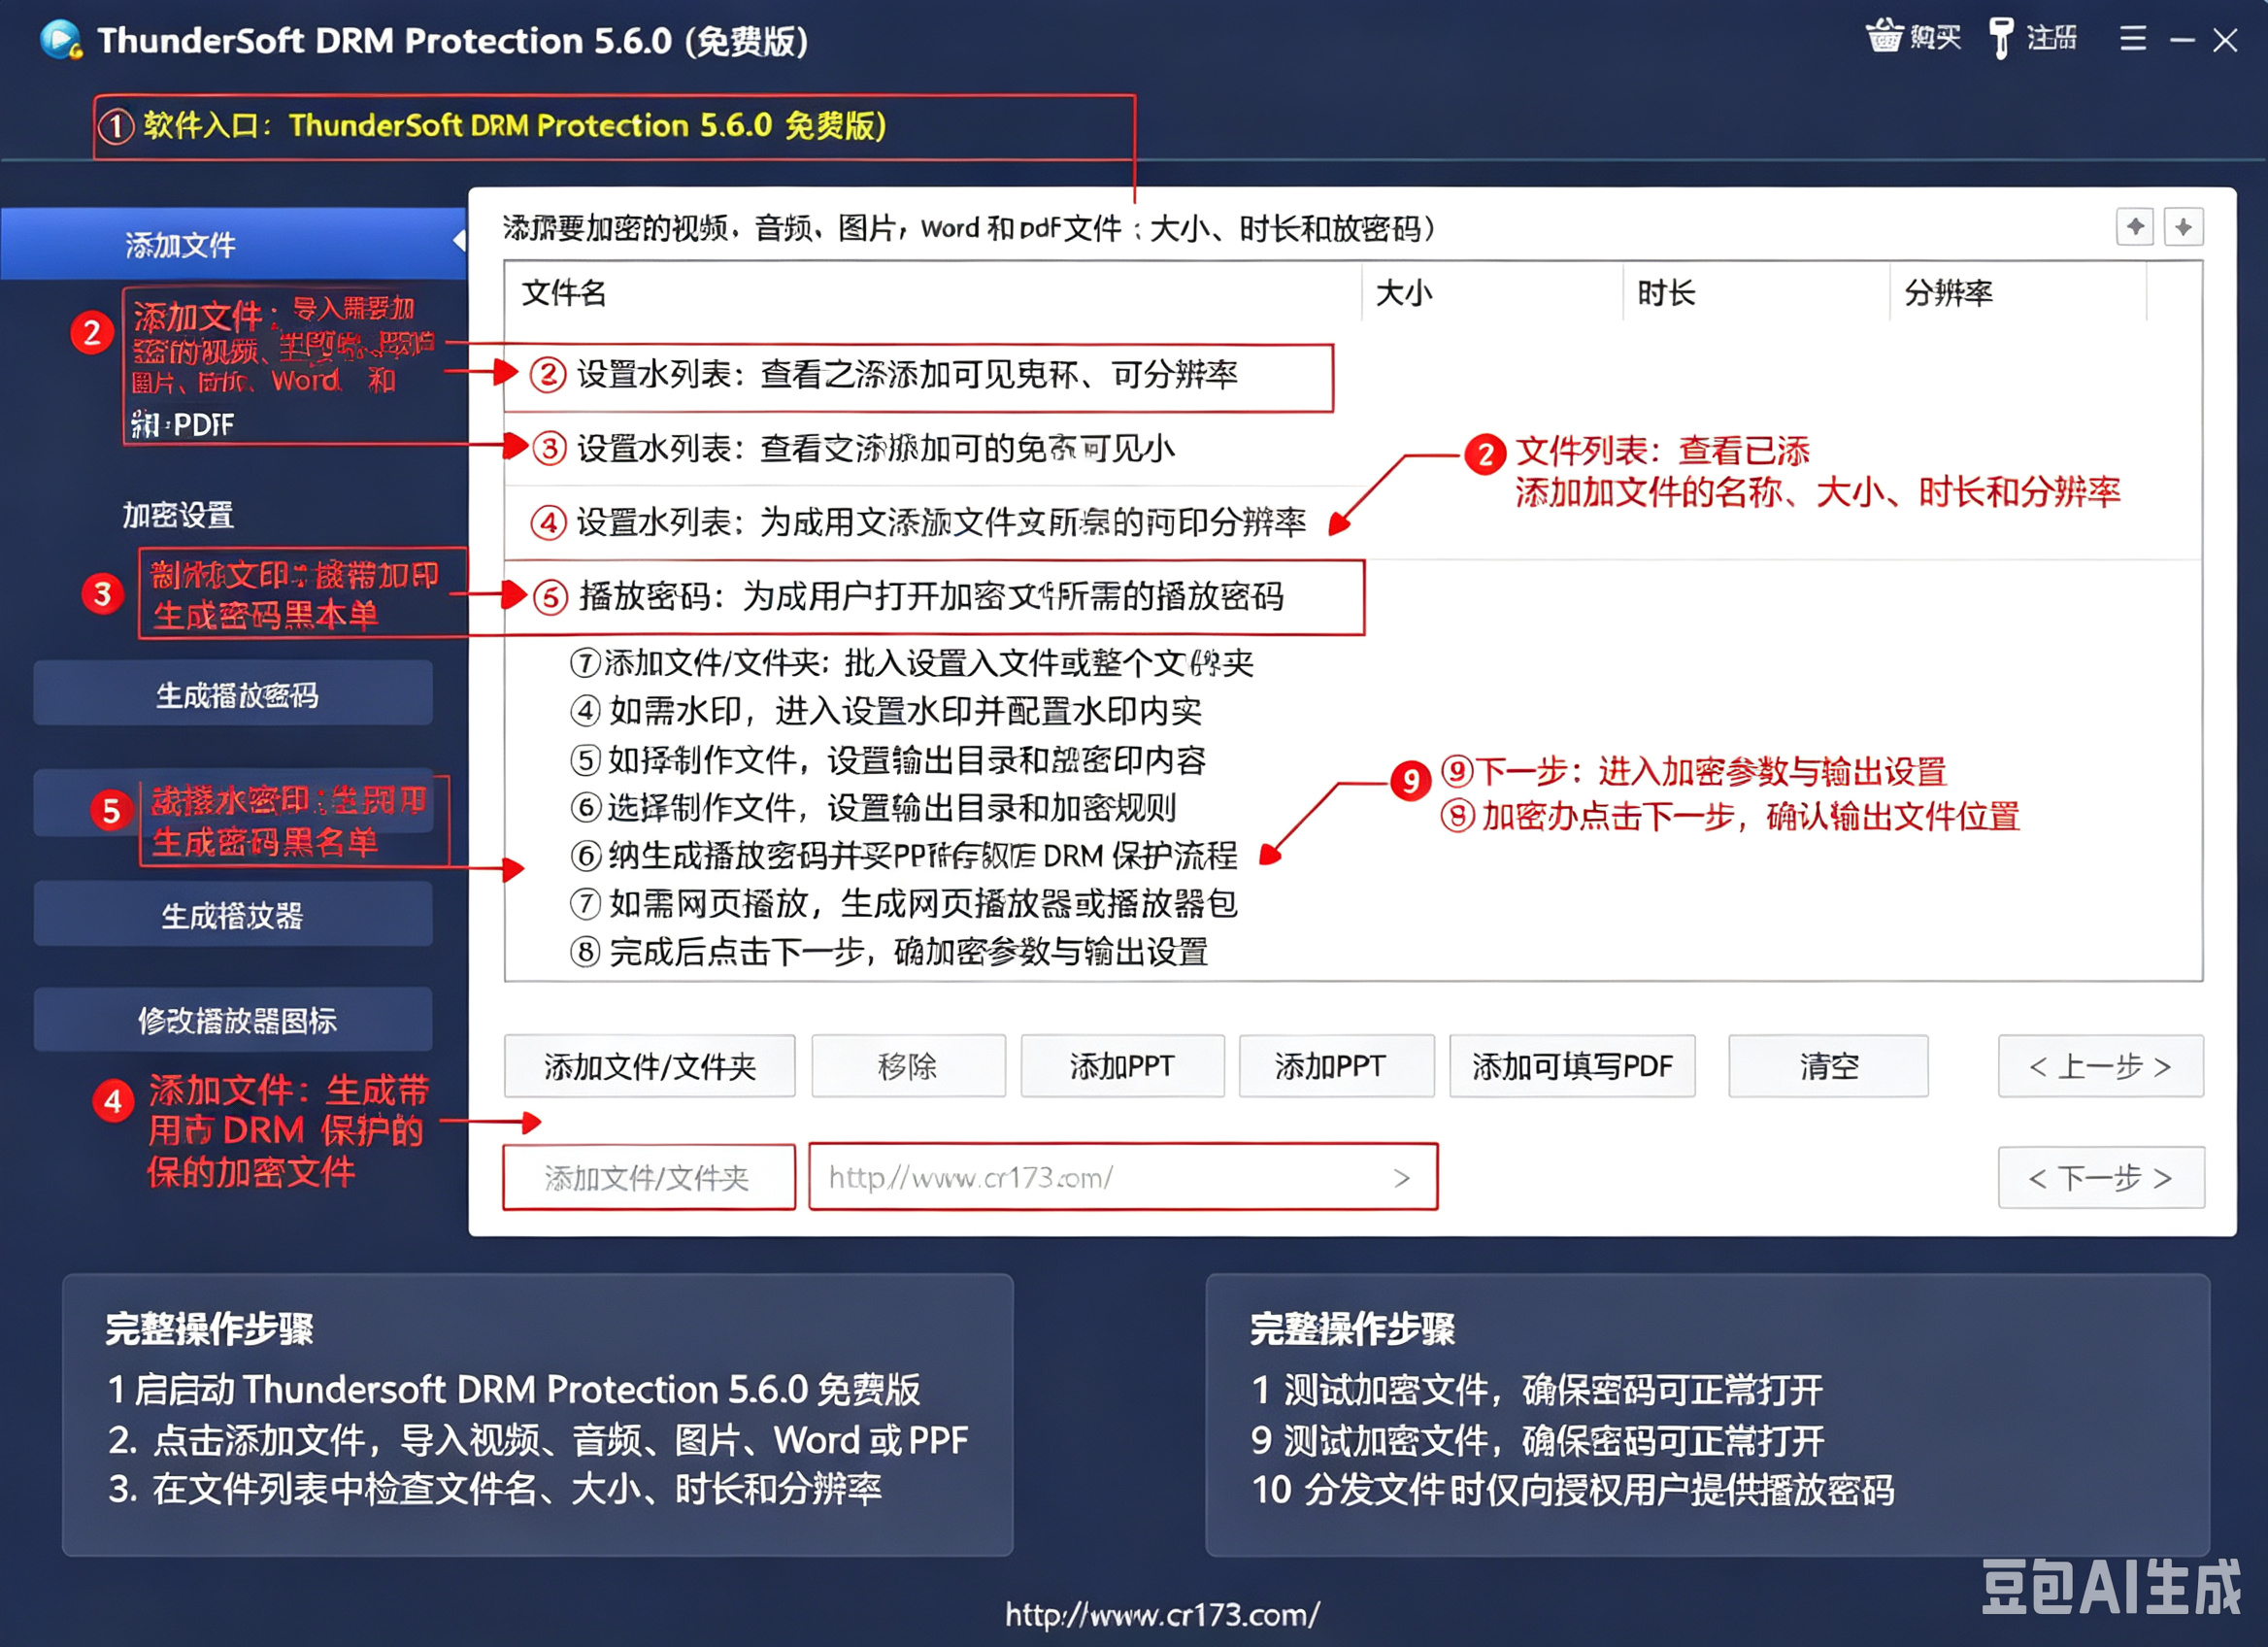Click the 移除 button
This screenshot has width=2268, height=1647.
[908, 1067]
